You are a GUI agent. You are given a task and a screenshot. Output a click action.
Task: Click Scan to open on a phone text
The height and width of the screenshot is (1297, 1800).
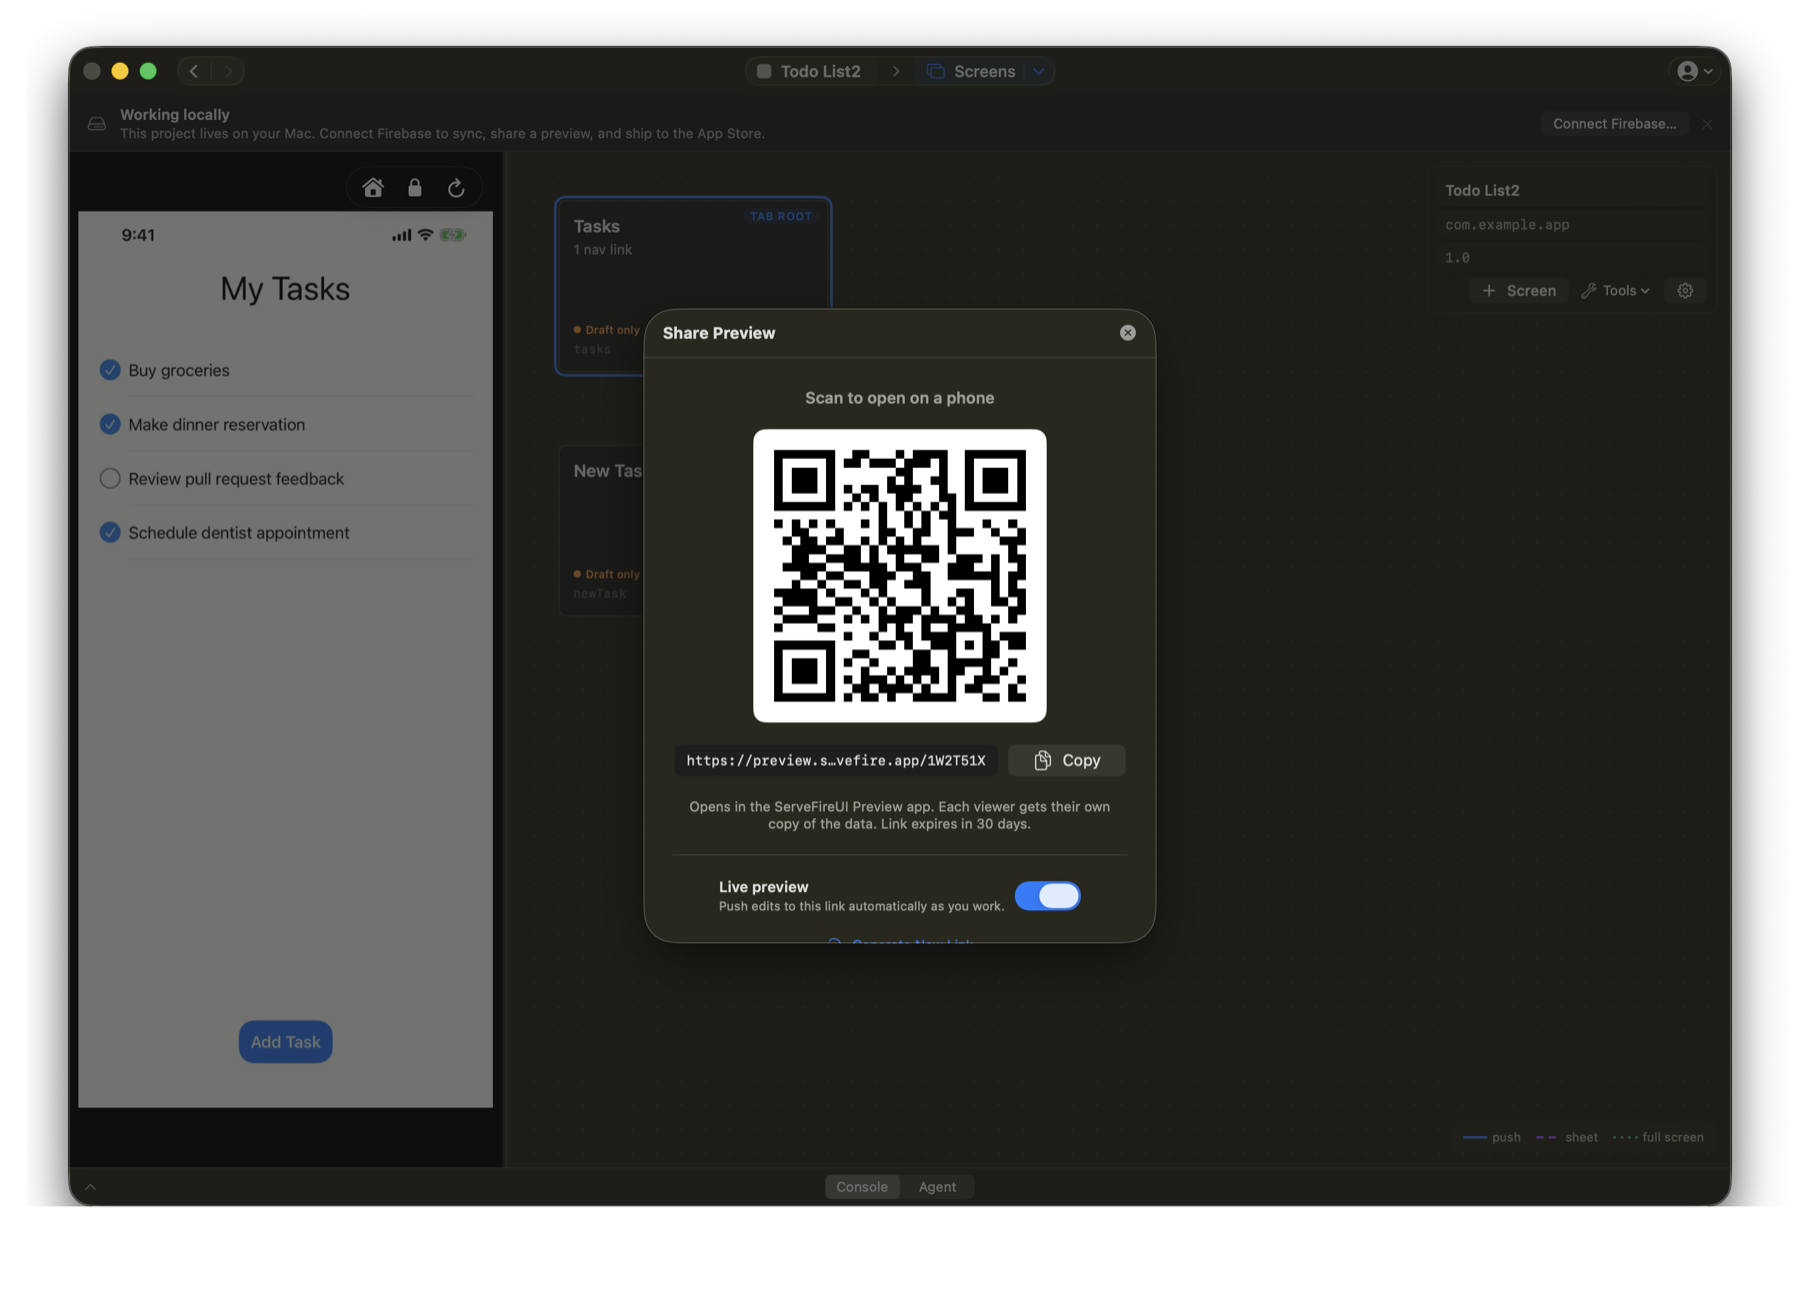pos(899,398)
